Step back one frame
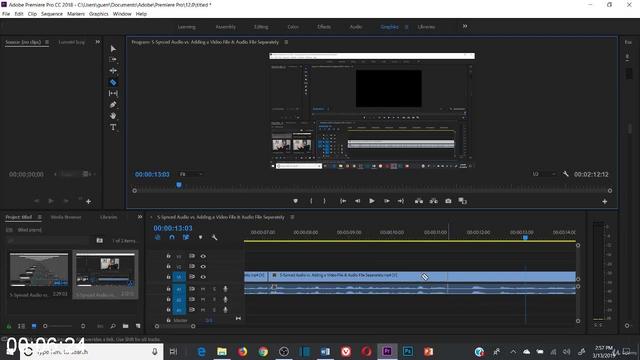This screenshot has height=360, width=640. click(357, 201)
